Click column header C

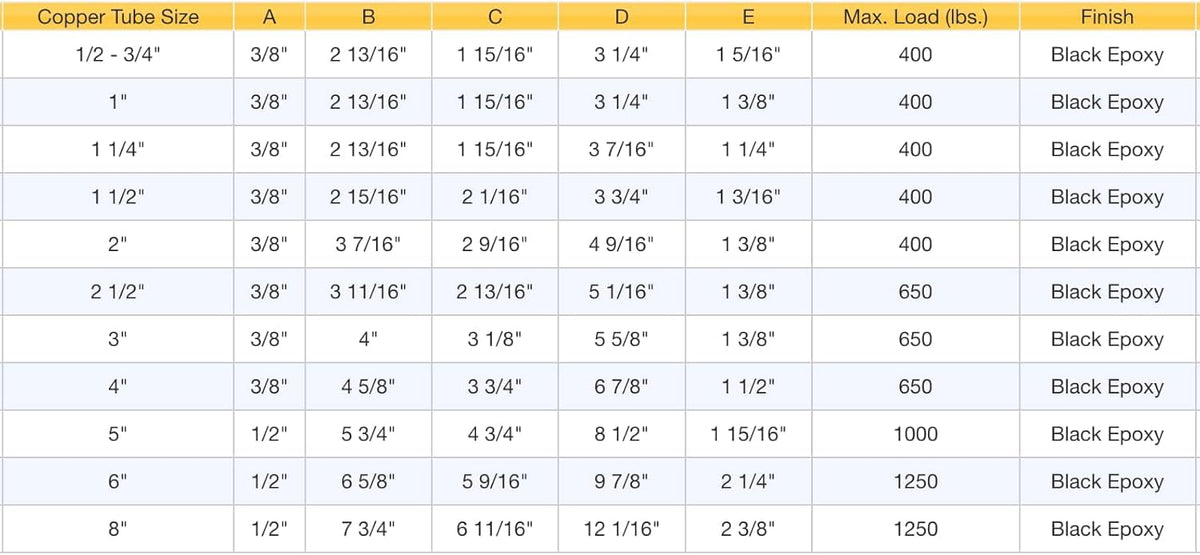pyautogui.click(x=495, y=17)
